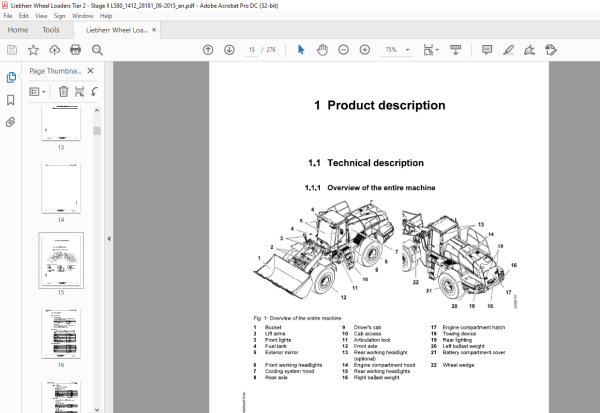Go to the previous page
Screen dimensions: 600x413
pyautogui.click(x=208, y=50)
